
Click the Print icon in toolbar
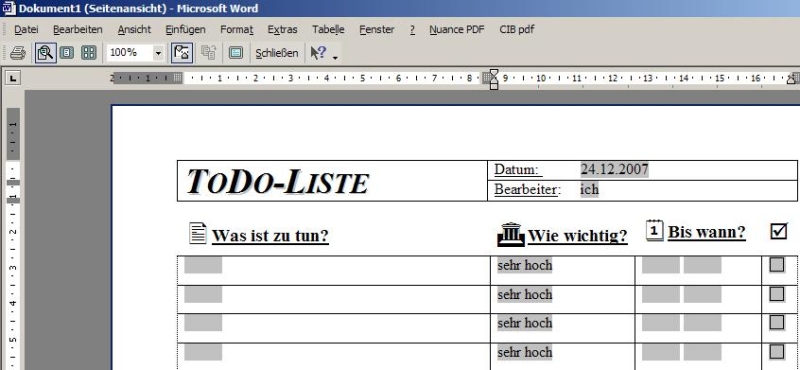18,53
